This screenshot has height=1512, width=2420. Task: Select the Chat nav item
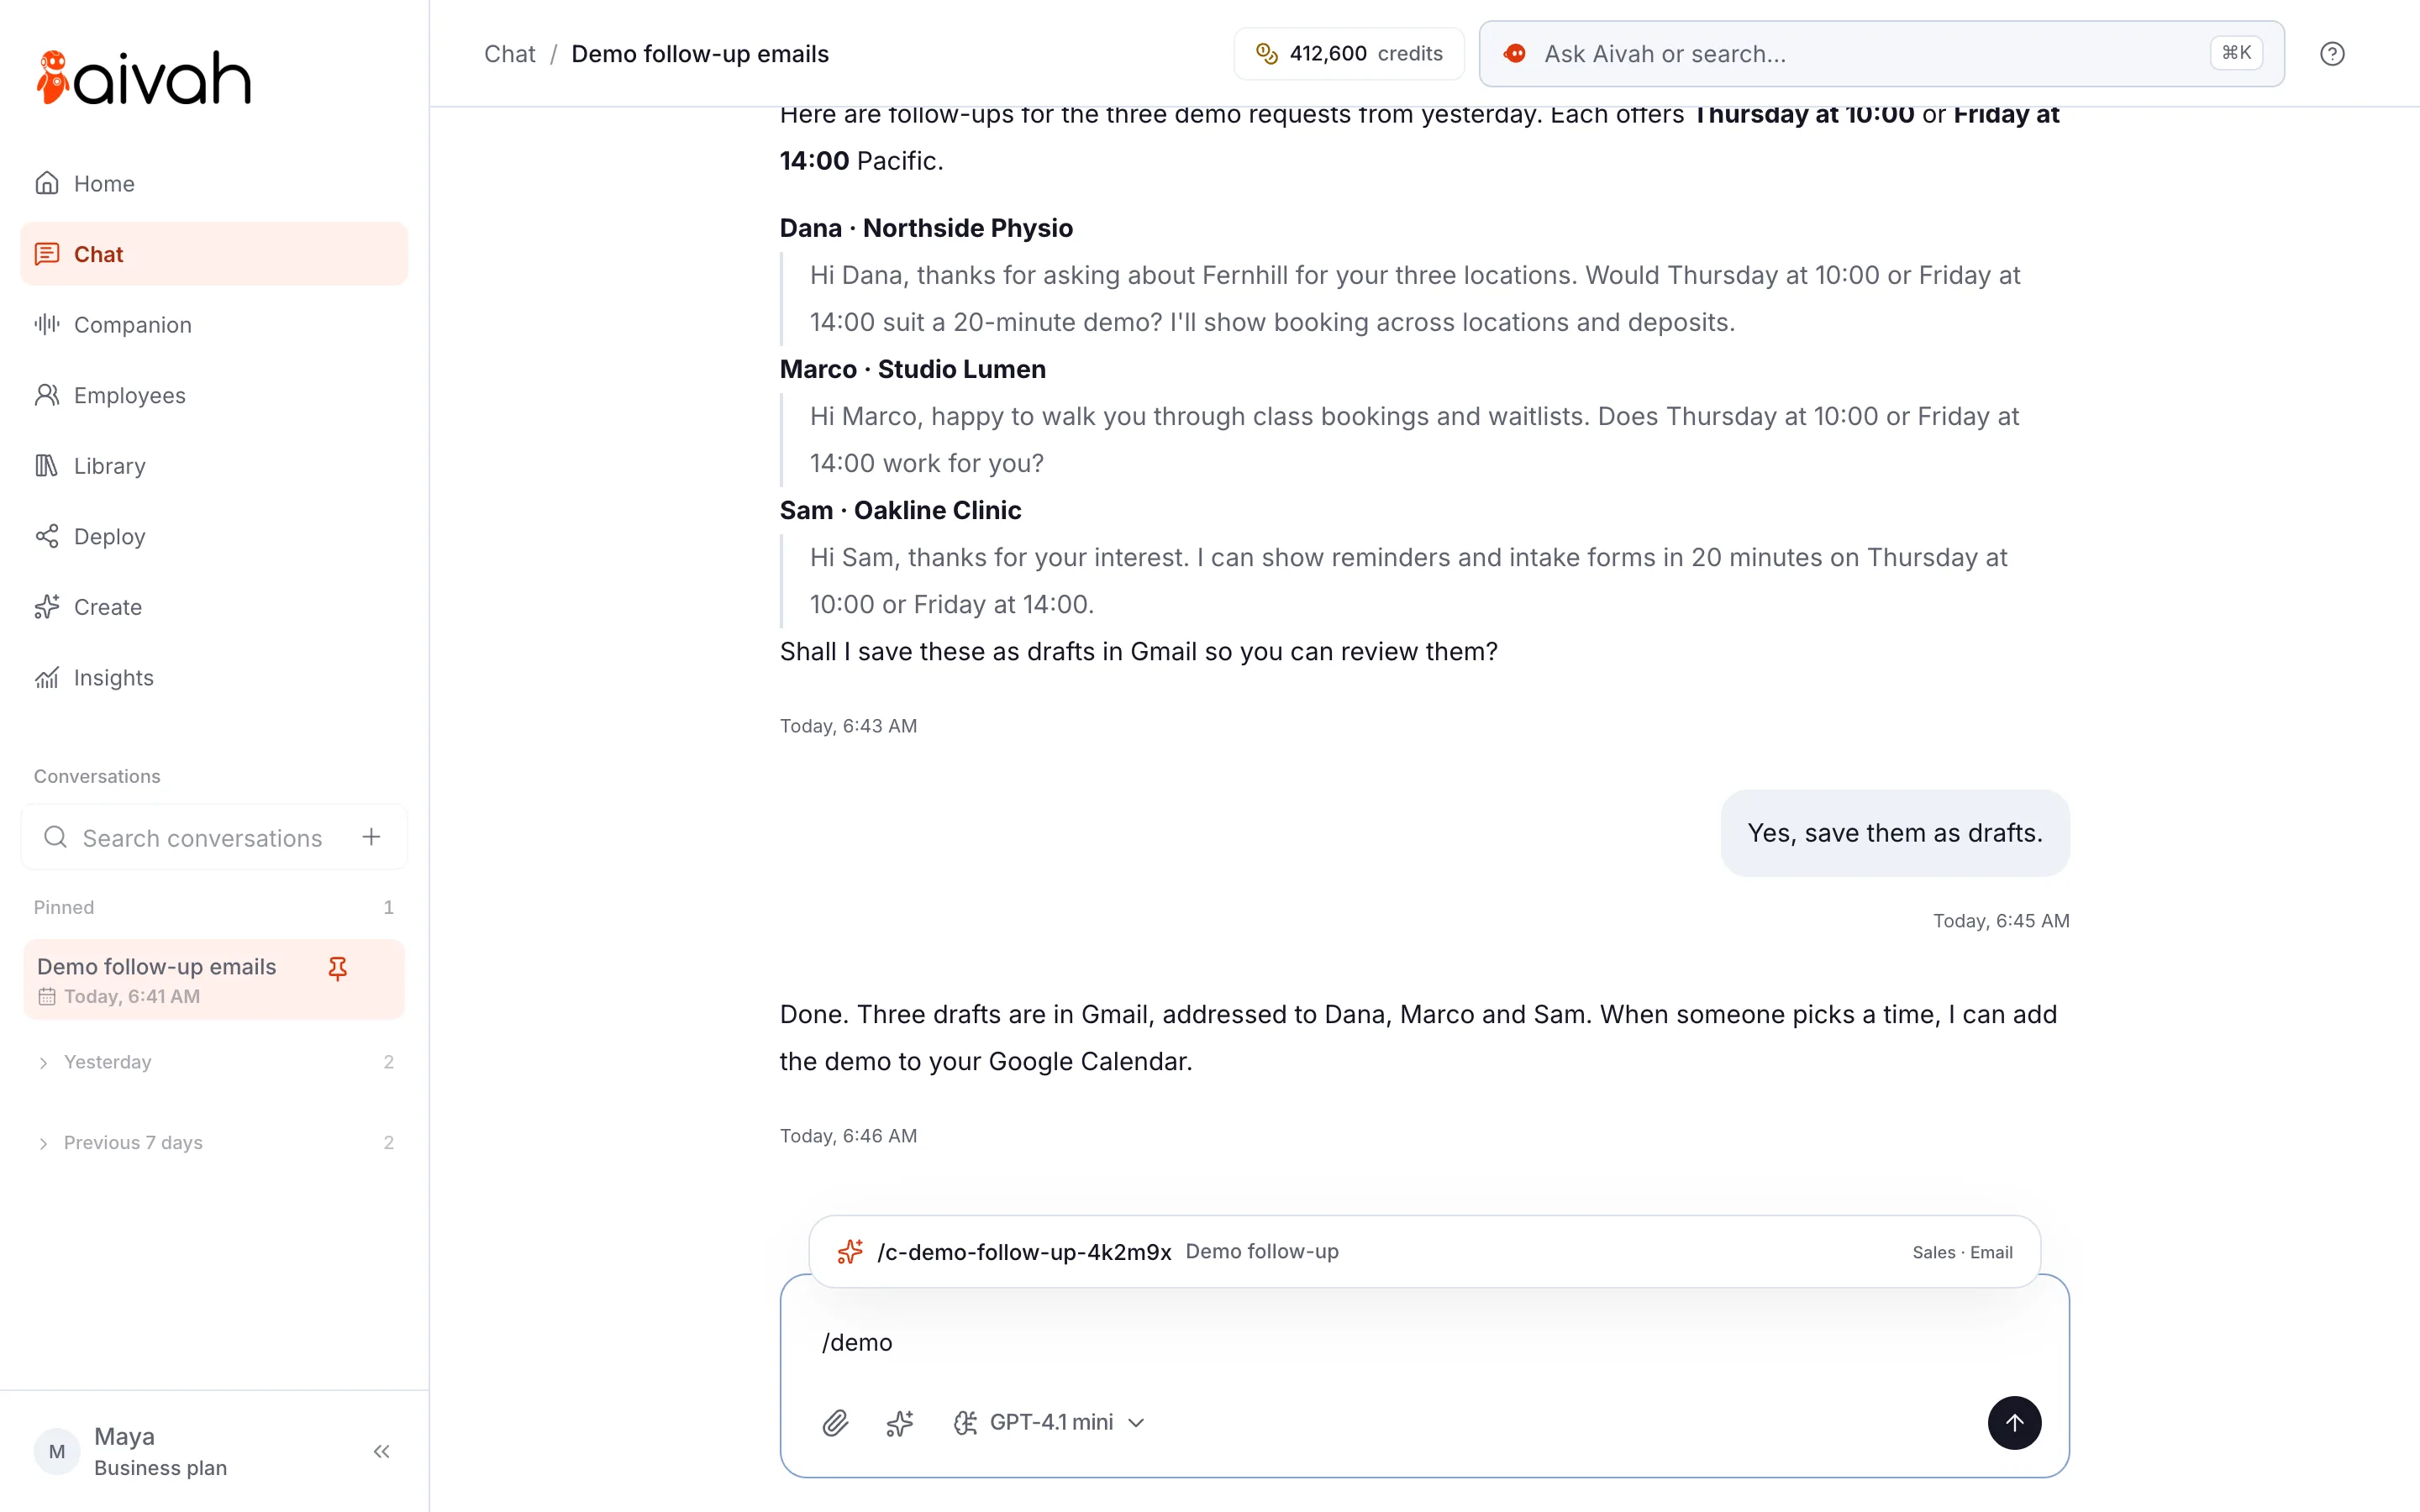(x=214, y=254)
